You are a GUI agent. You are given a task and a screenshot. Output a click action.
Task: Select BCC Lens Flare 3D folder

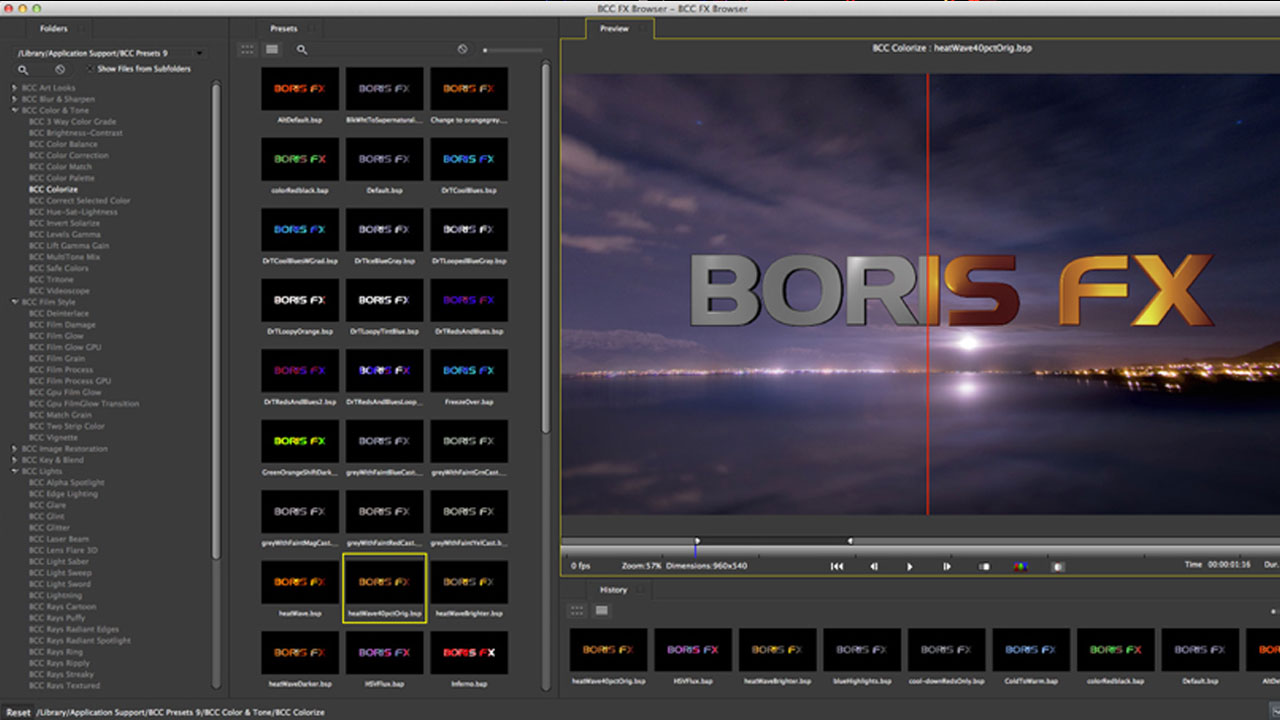tap(63, 550)
